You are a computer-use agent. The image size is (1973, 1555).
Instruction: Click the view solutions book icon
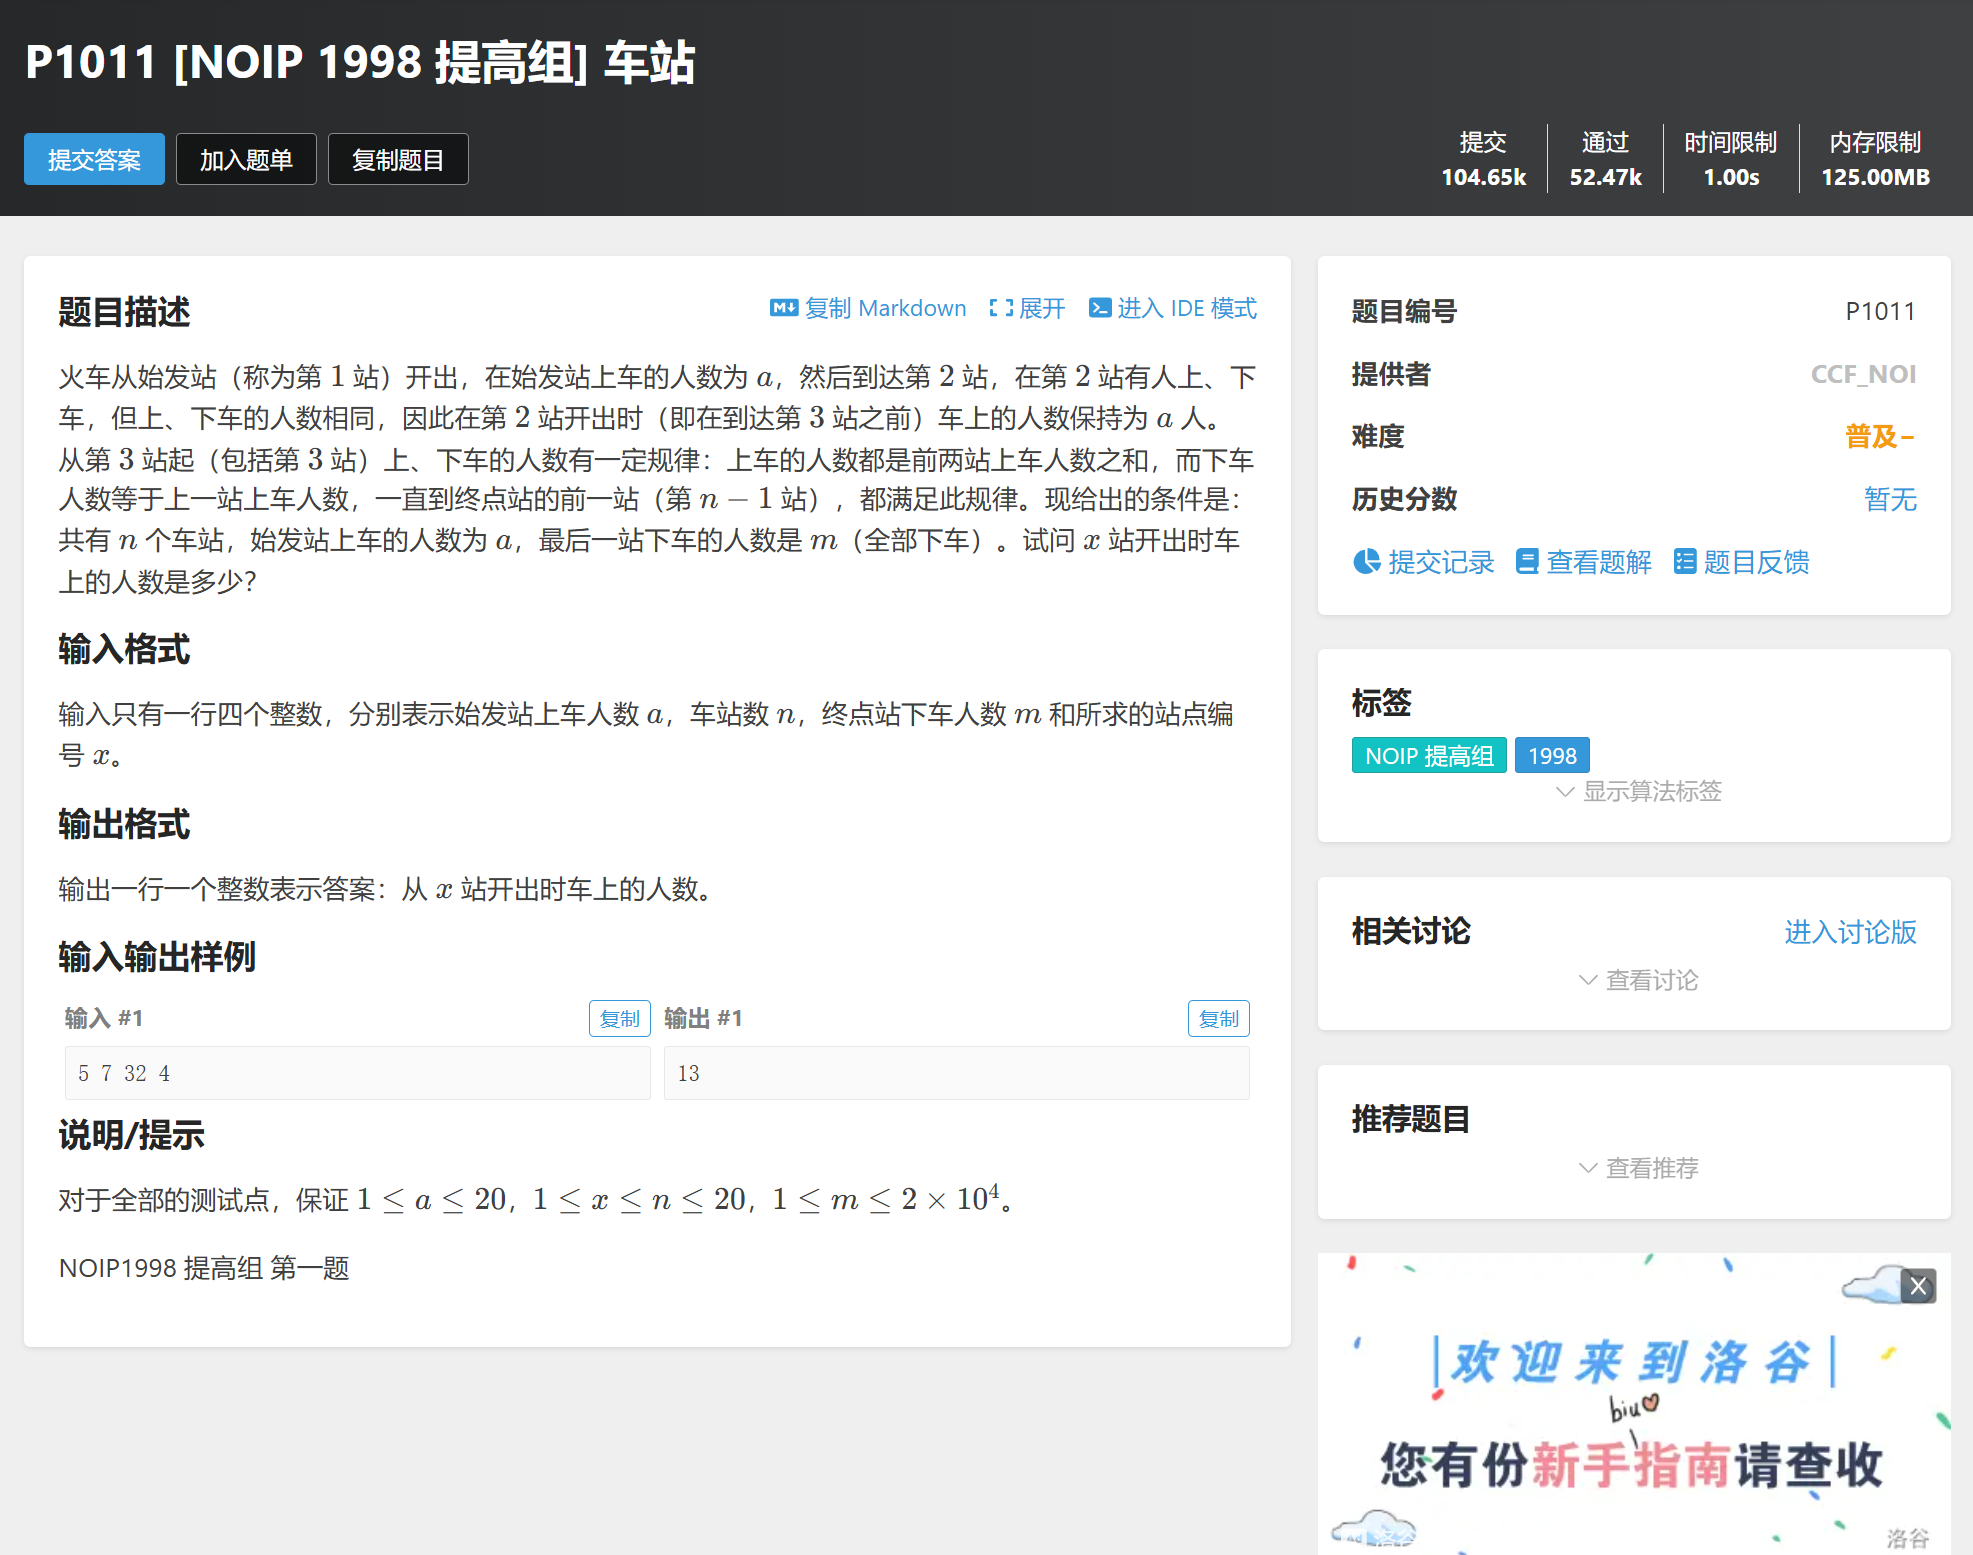pos(1526,562)
